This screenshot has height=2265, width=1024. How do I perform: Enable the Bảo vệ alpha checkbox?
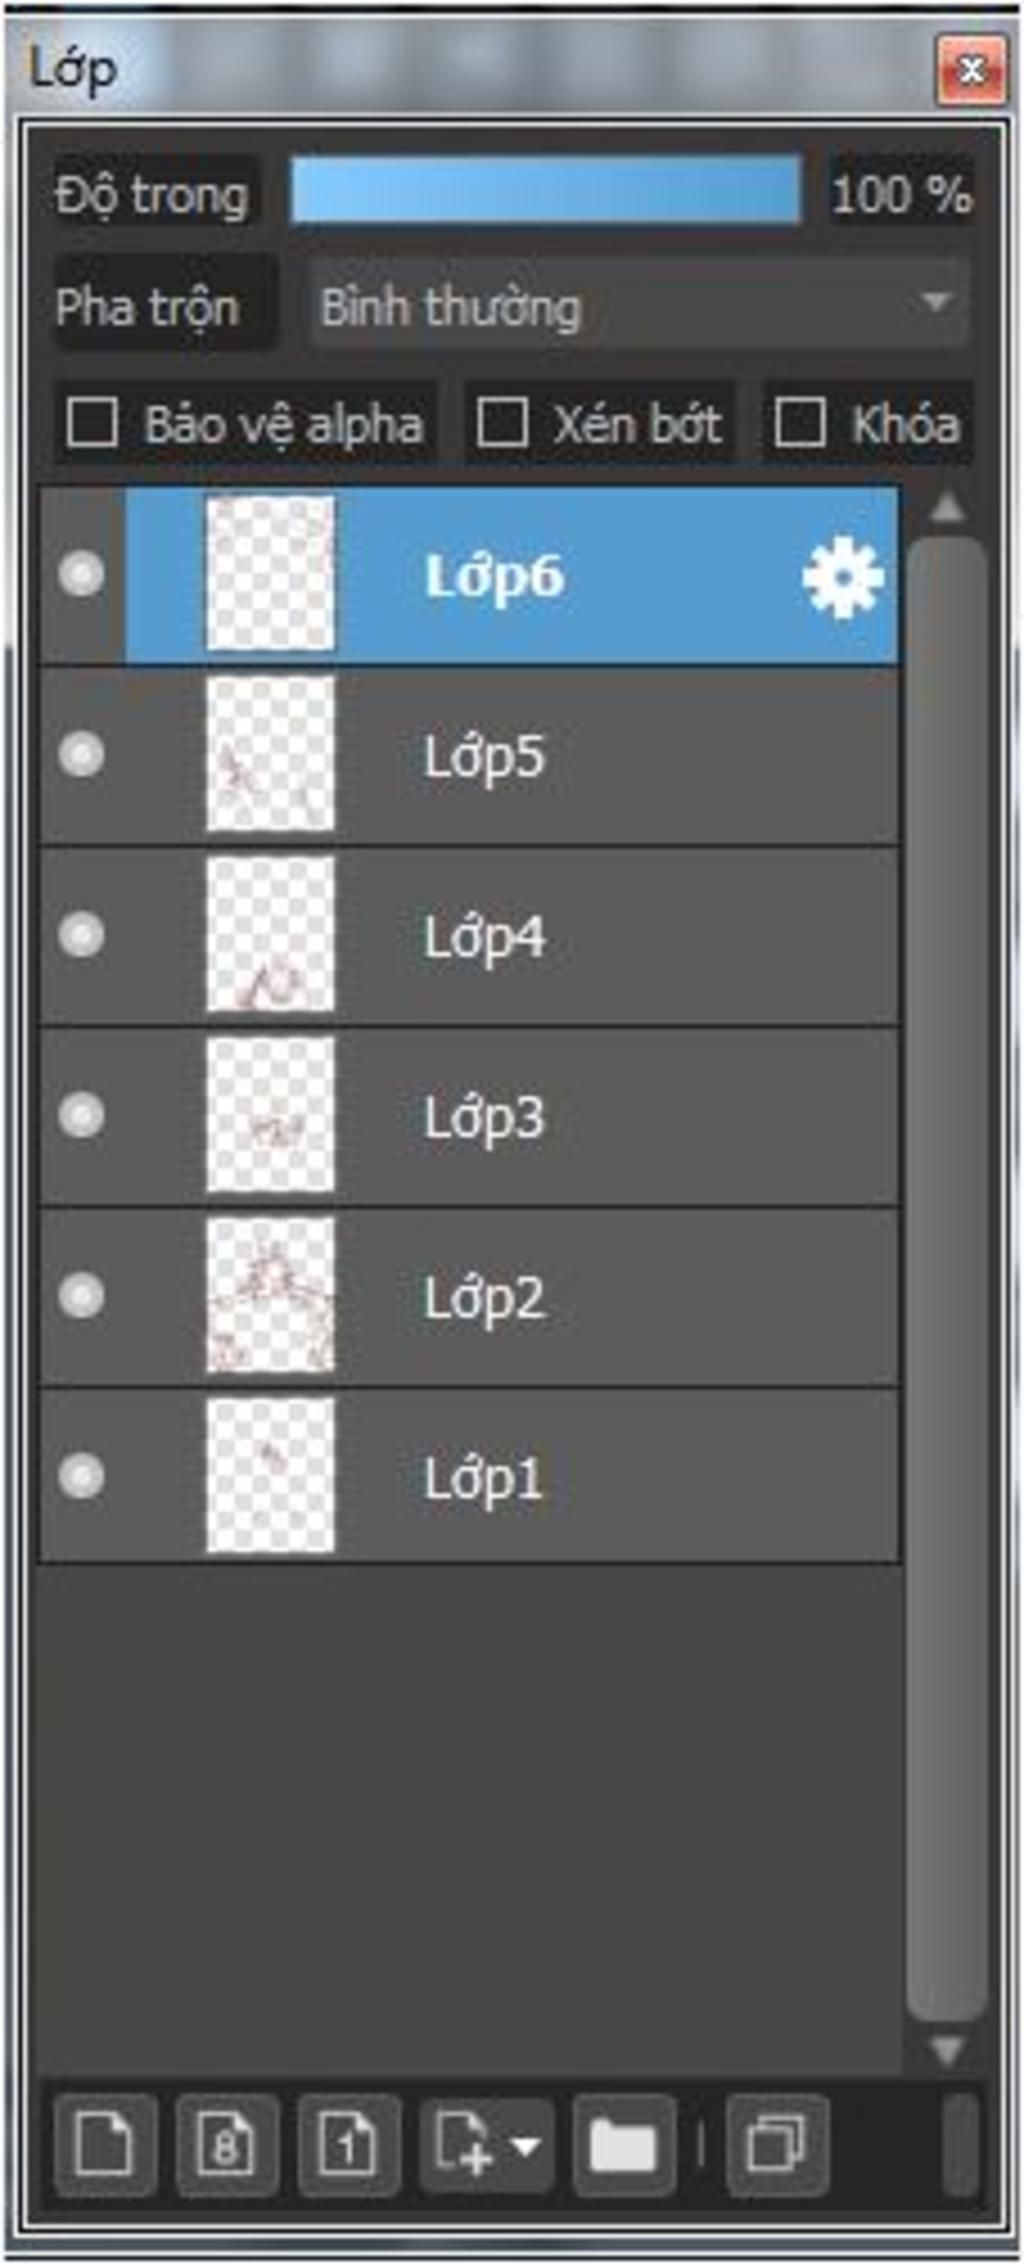point(92,422)
